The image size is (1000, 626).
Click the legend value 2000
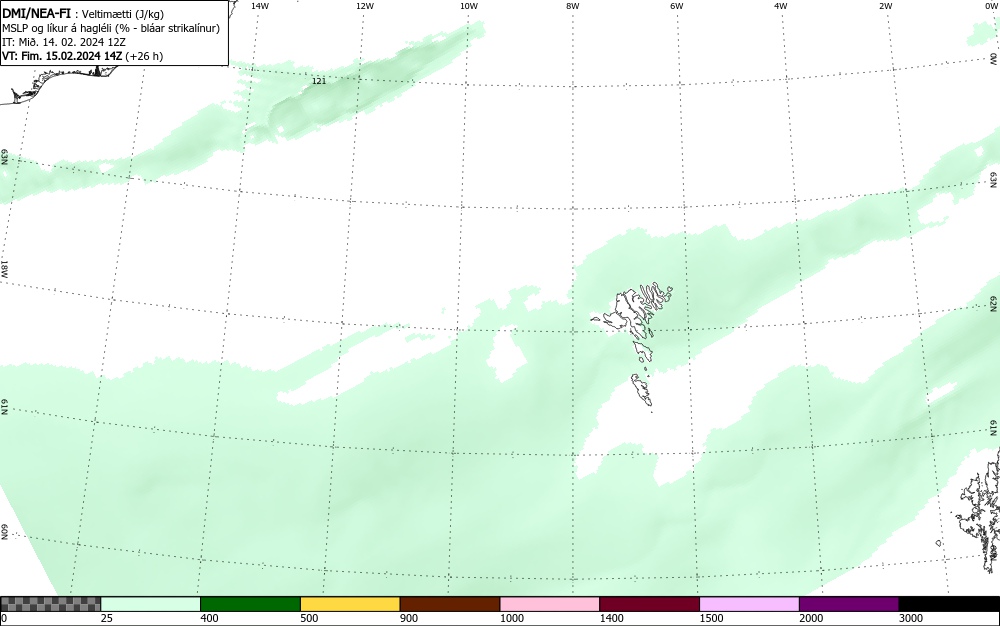811,618
